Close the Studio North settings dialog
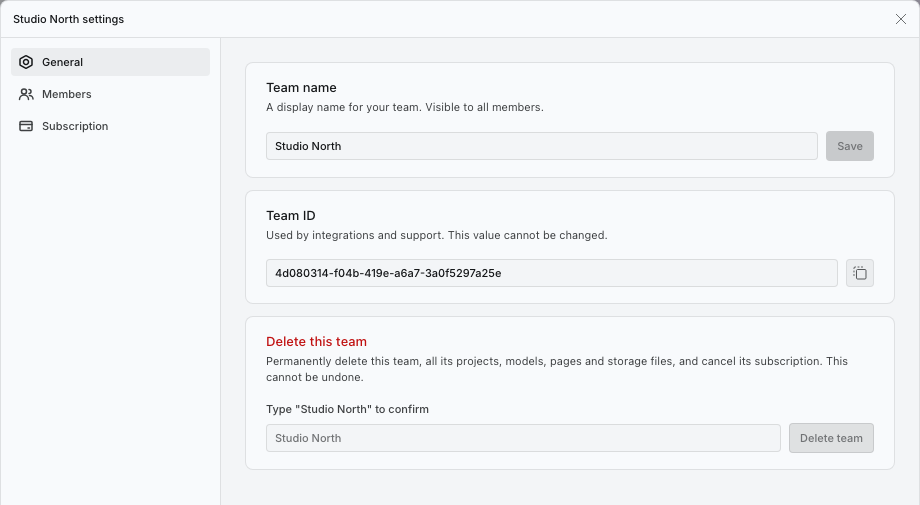Screen dimensions: 920x505 (x=901, y=19)
